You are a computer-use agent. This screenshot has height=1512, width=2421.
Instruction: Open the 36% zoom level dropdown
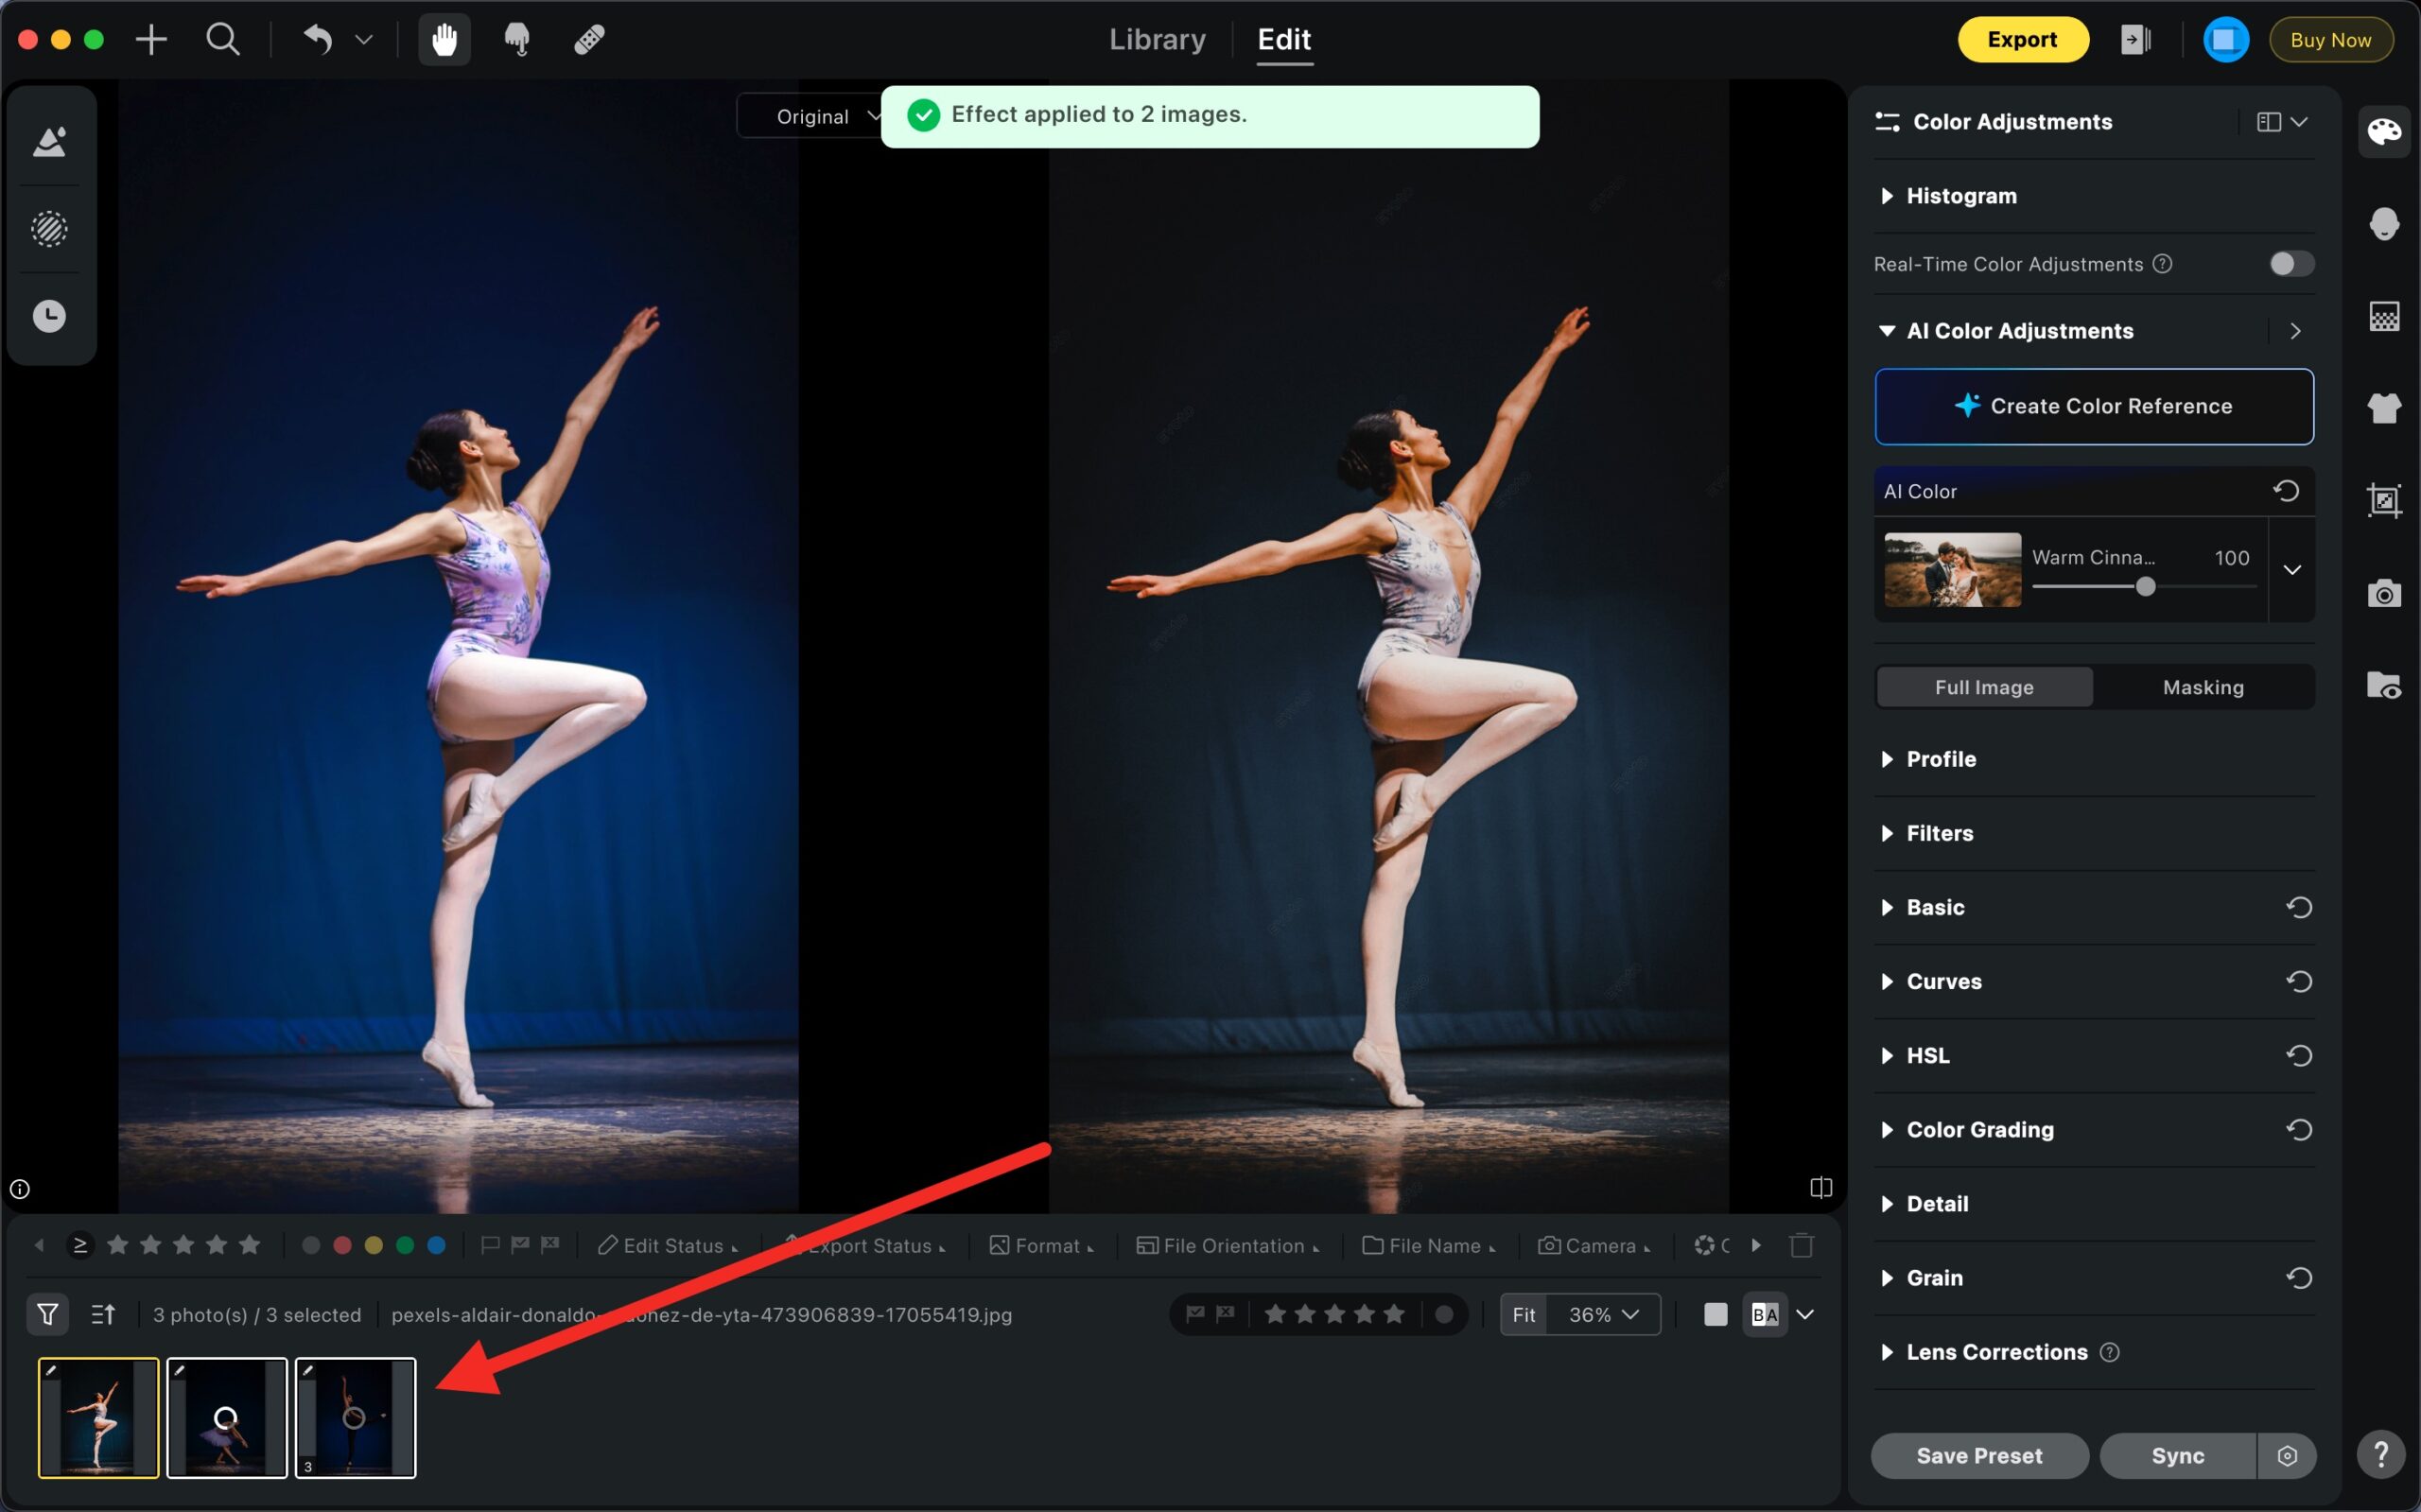(x=1603, y=1314)
